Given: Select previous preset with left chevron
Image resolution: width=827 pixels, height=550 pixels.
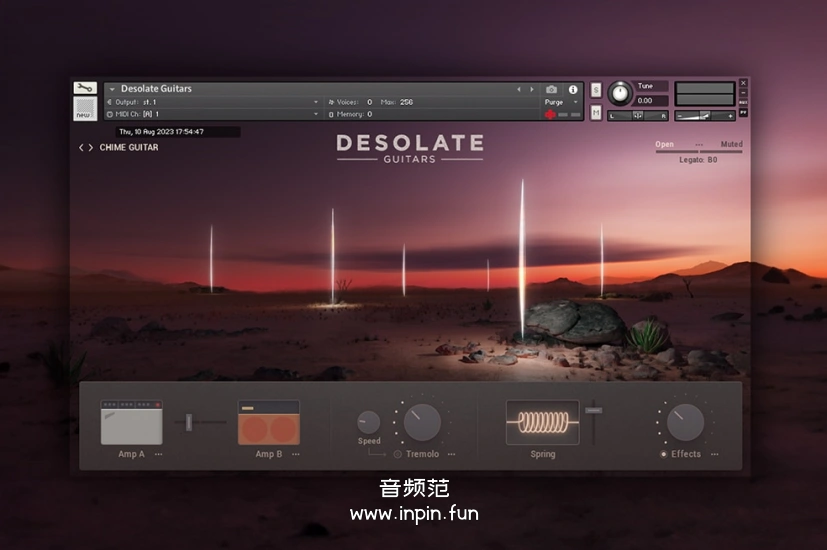Looking at the screenshot, I should click(81, 148).
